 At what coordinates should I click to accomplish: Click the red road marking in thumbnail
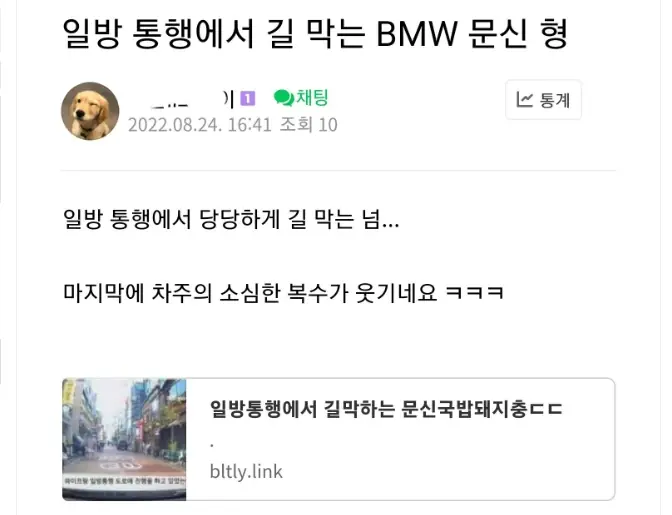click(115, 462)
